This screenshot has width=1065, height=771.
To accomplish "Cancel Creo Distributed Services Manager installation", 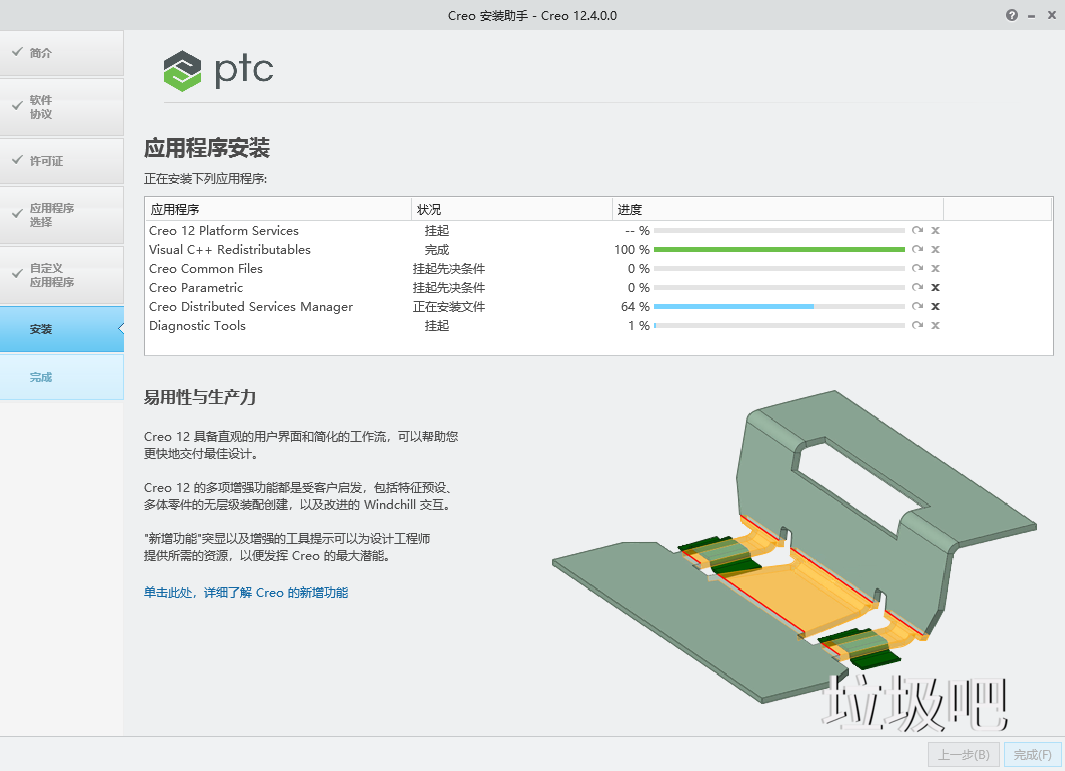I will tap(935, 307).
